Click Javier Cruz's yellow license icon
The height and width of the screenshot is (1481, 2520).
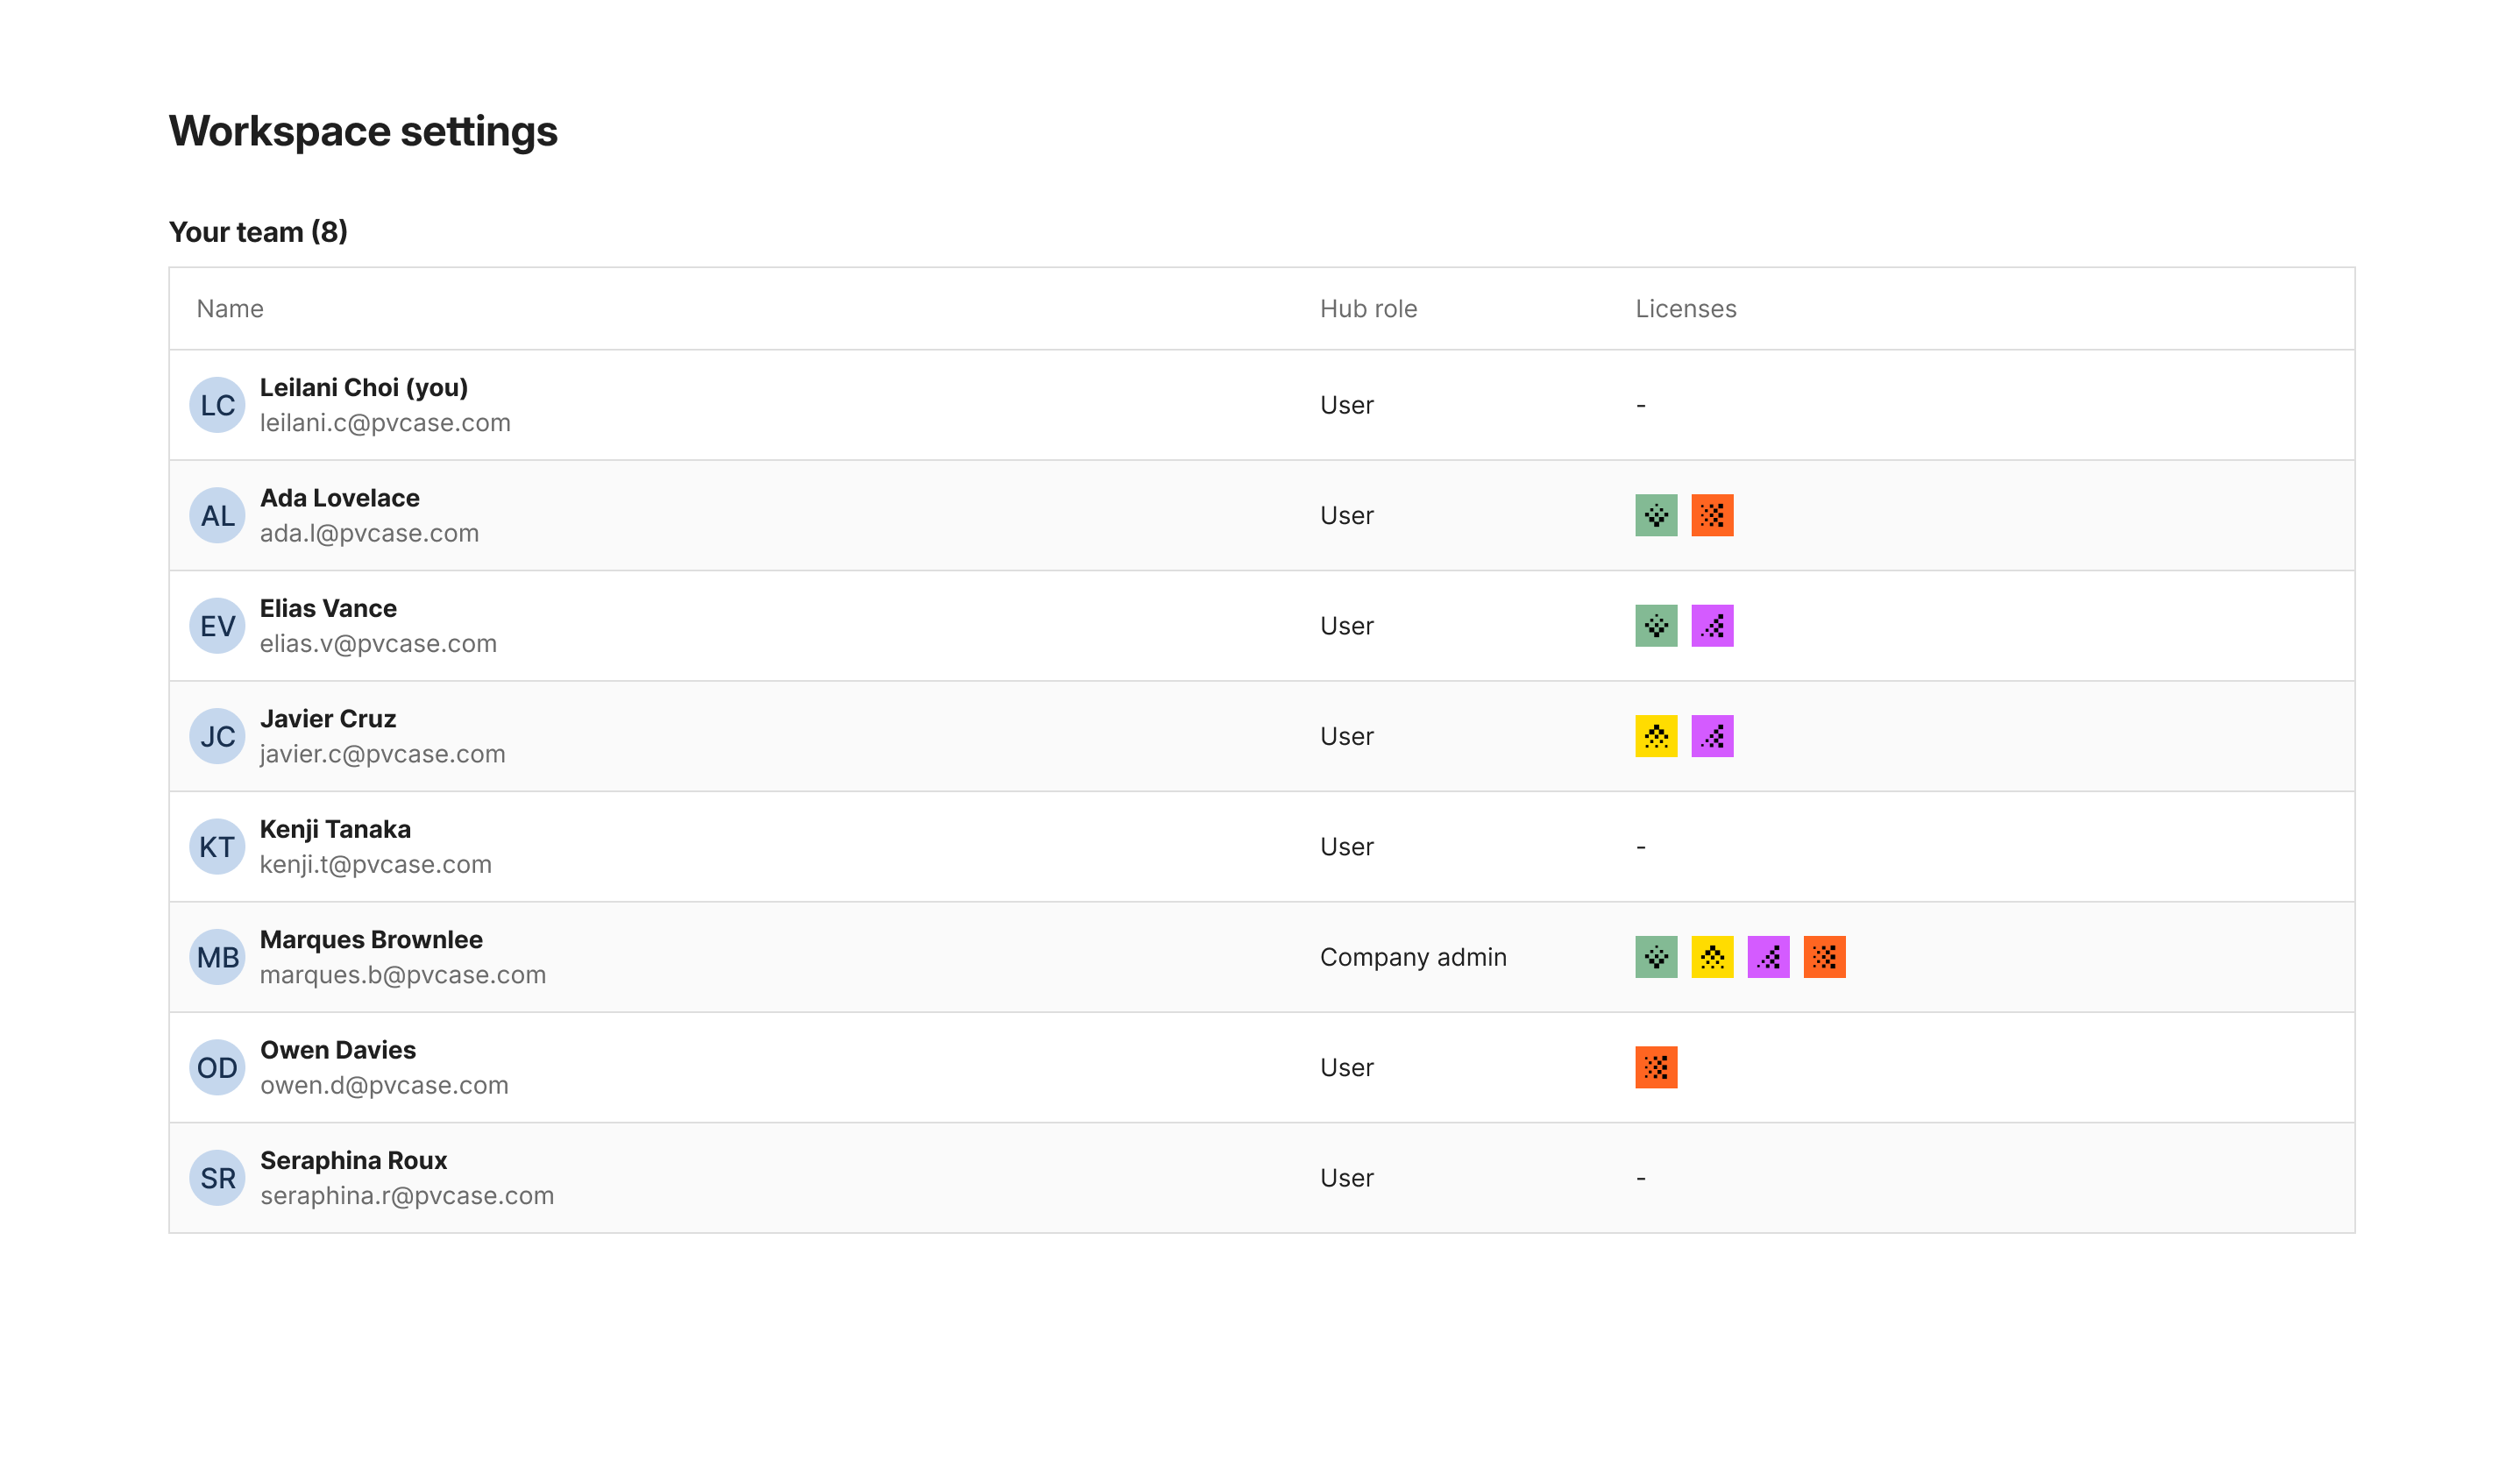(x=1655, y=735)
